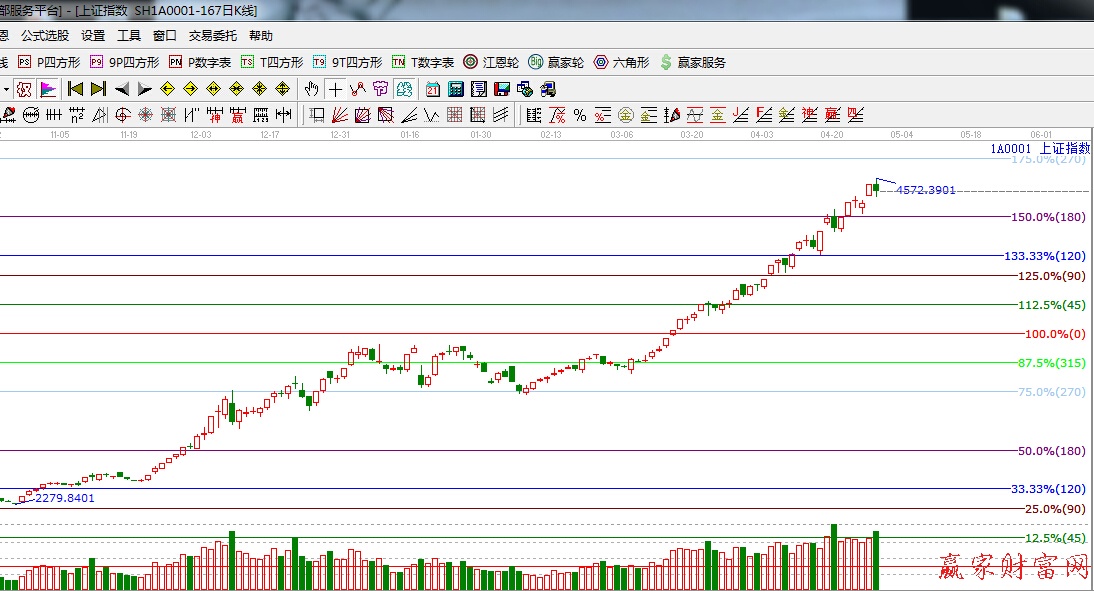Select the 100.0%(0) Gann level label
Viewport: 1094px width, 591px height.
pyautogui.click(x=1054, y=334)
